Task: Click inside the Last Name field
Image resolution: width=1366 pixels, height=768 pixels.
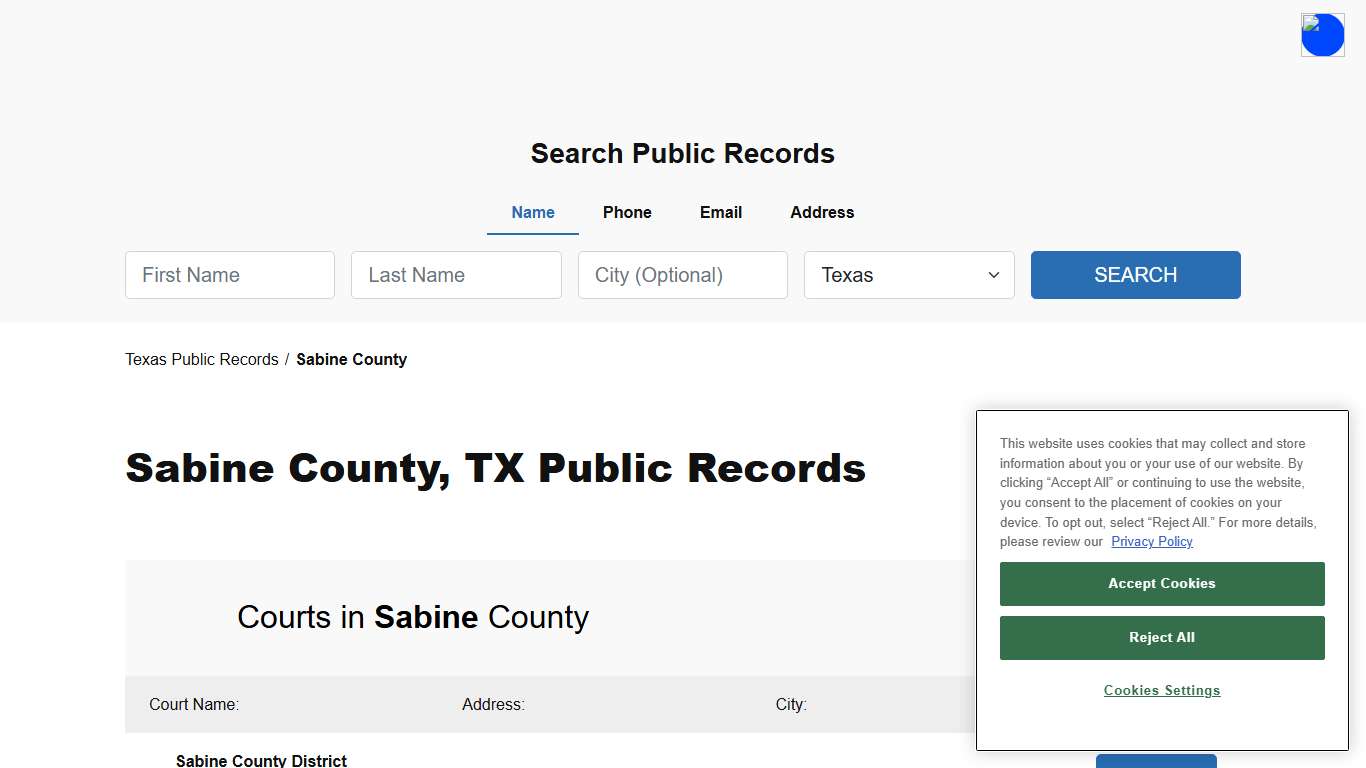Action: point(456,275)
